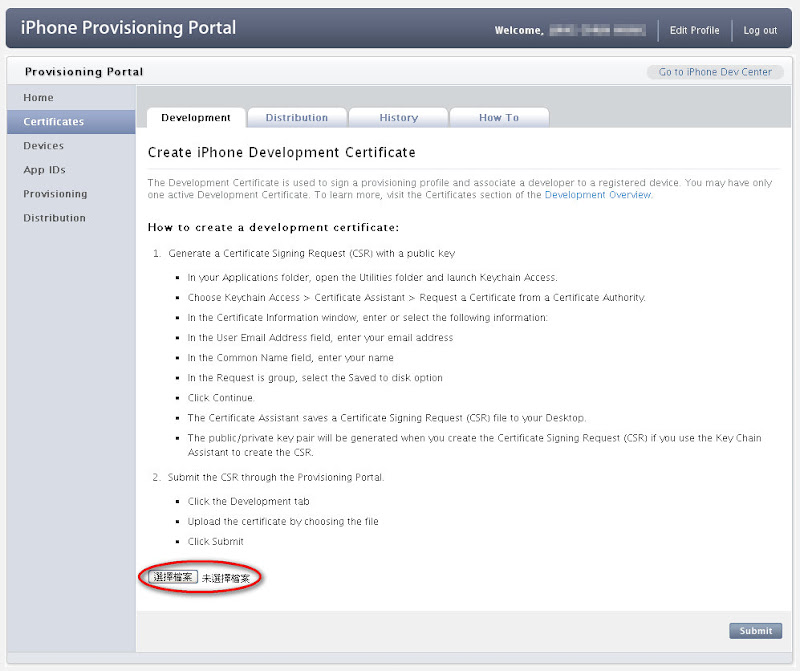Click the blurred username after Welcome

click(x=598, y=31)
